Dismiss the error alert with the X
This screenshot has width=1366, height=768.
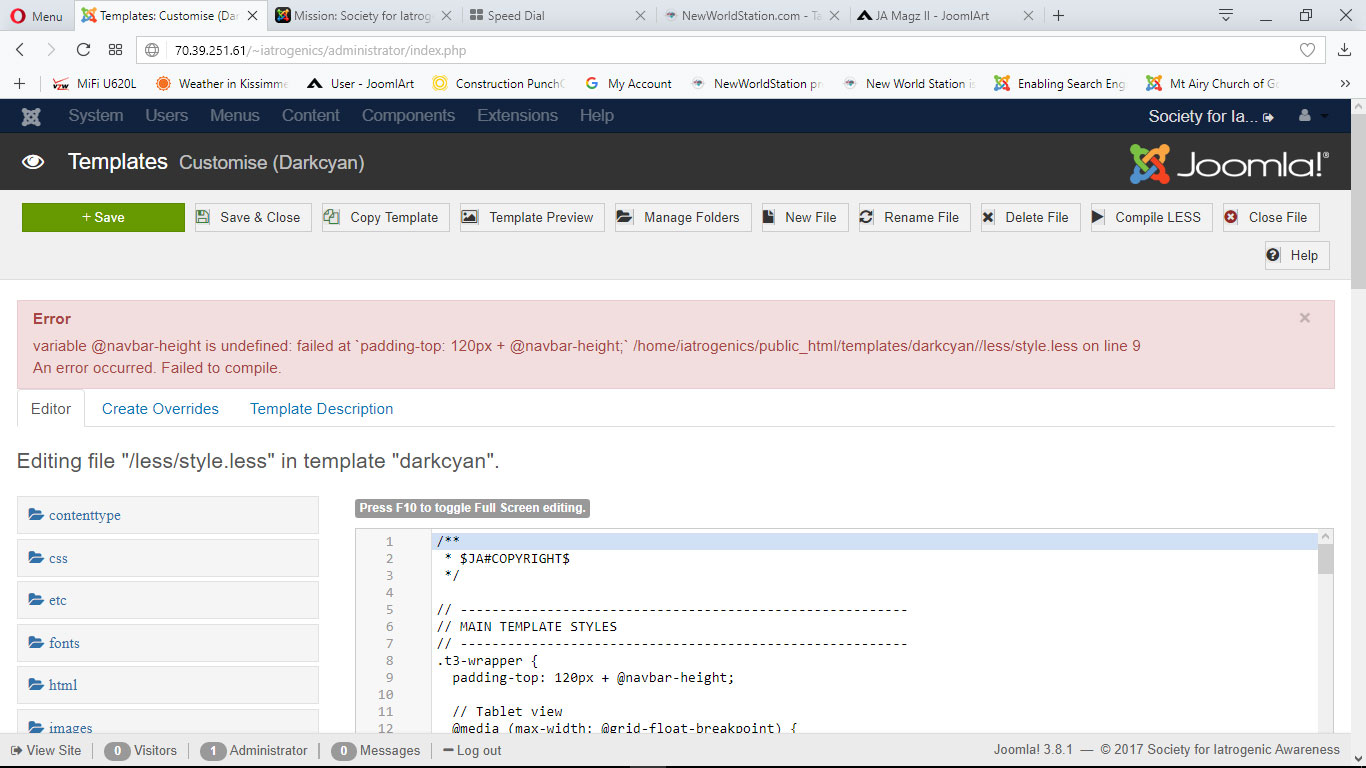coord(1304,318)
